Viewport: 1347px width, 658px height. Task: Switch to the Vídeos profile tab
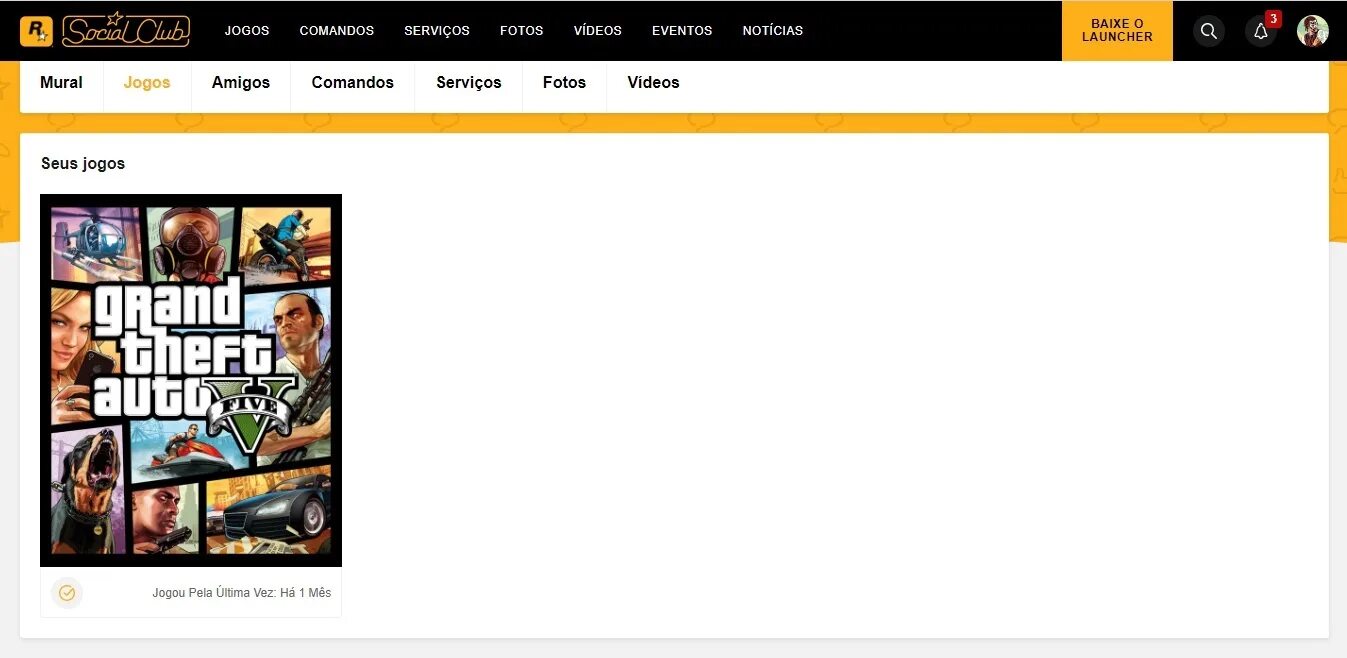(x=654, y=83)
